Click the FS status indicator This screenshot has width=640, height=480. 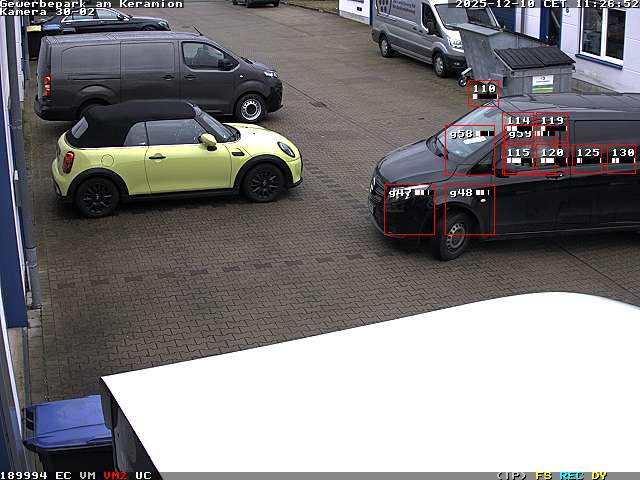(x=543, y=475)
